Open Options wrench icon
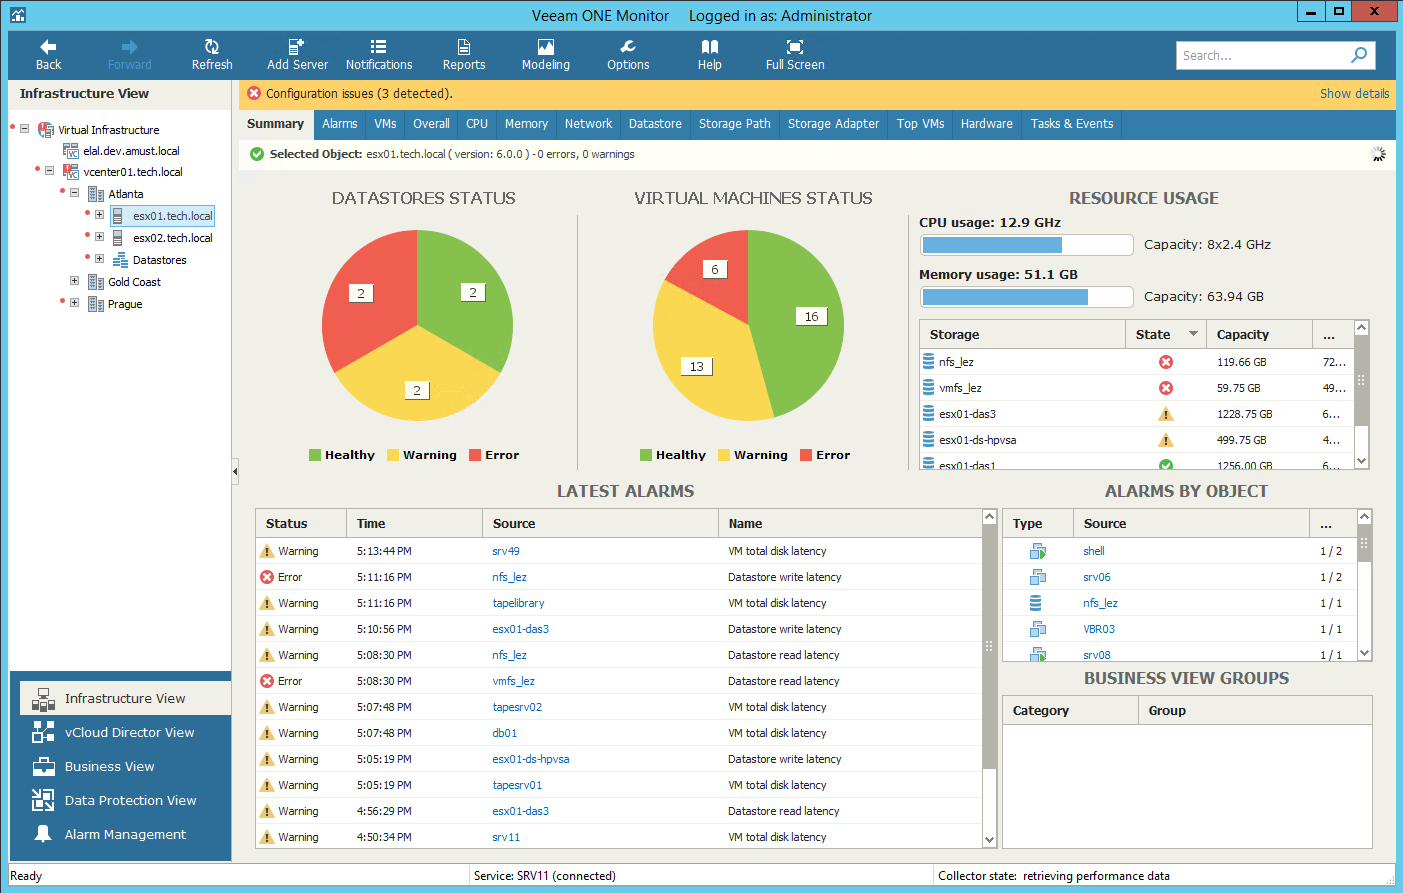 tap(628, 47)
